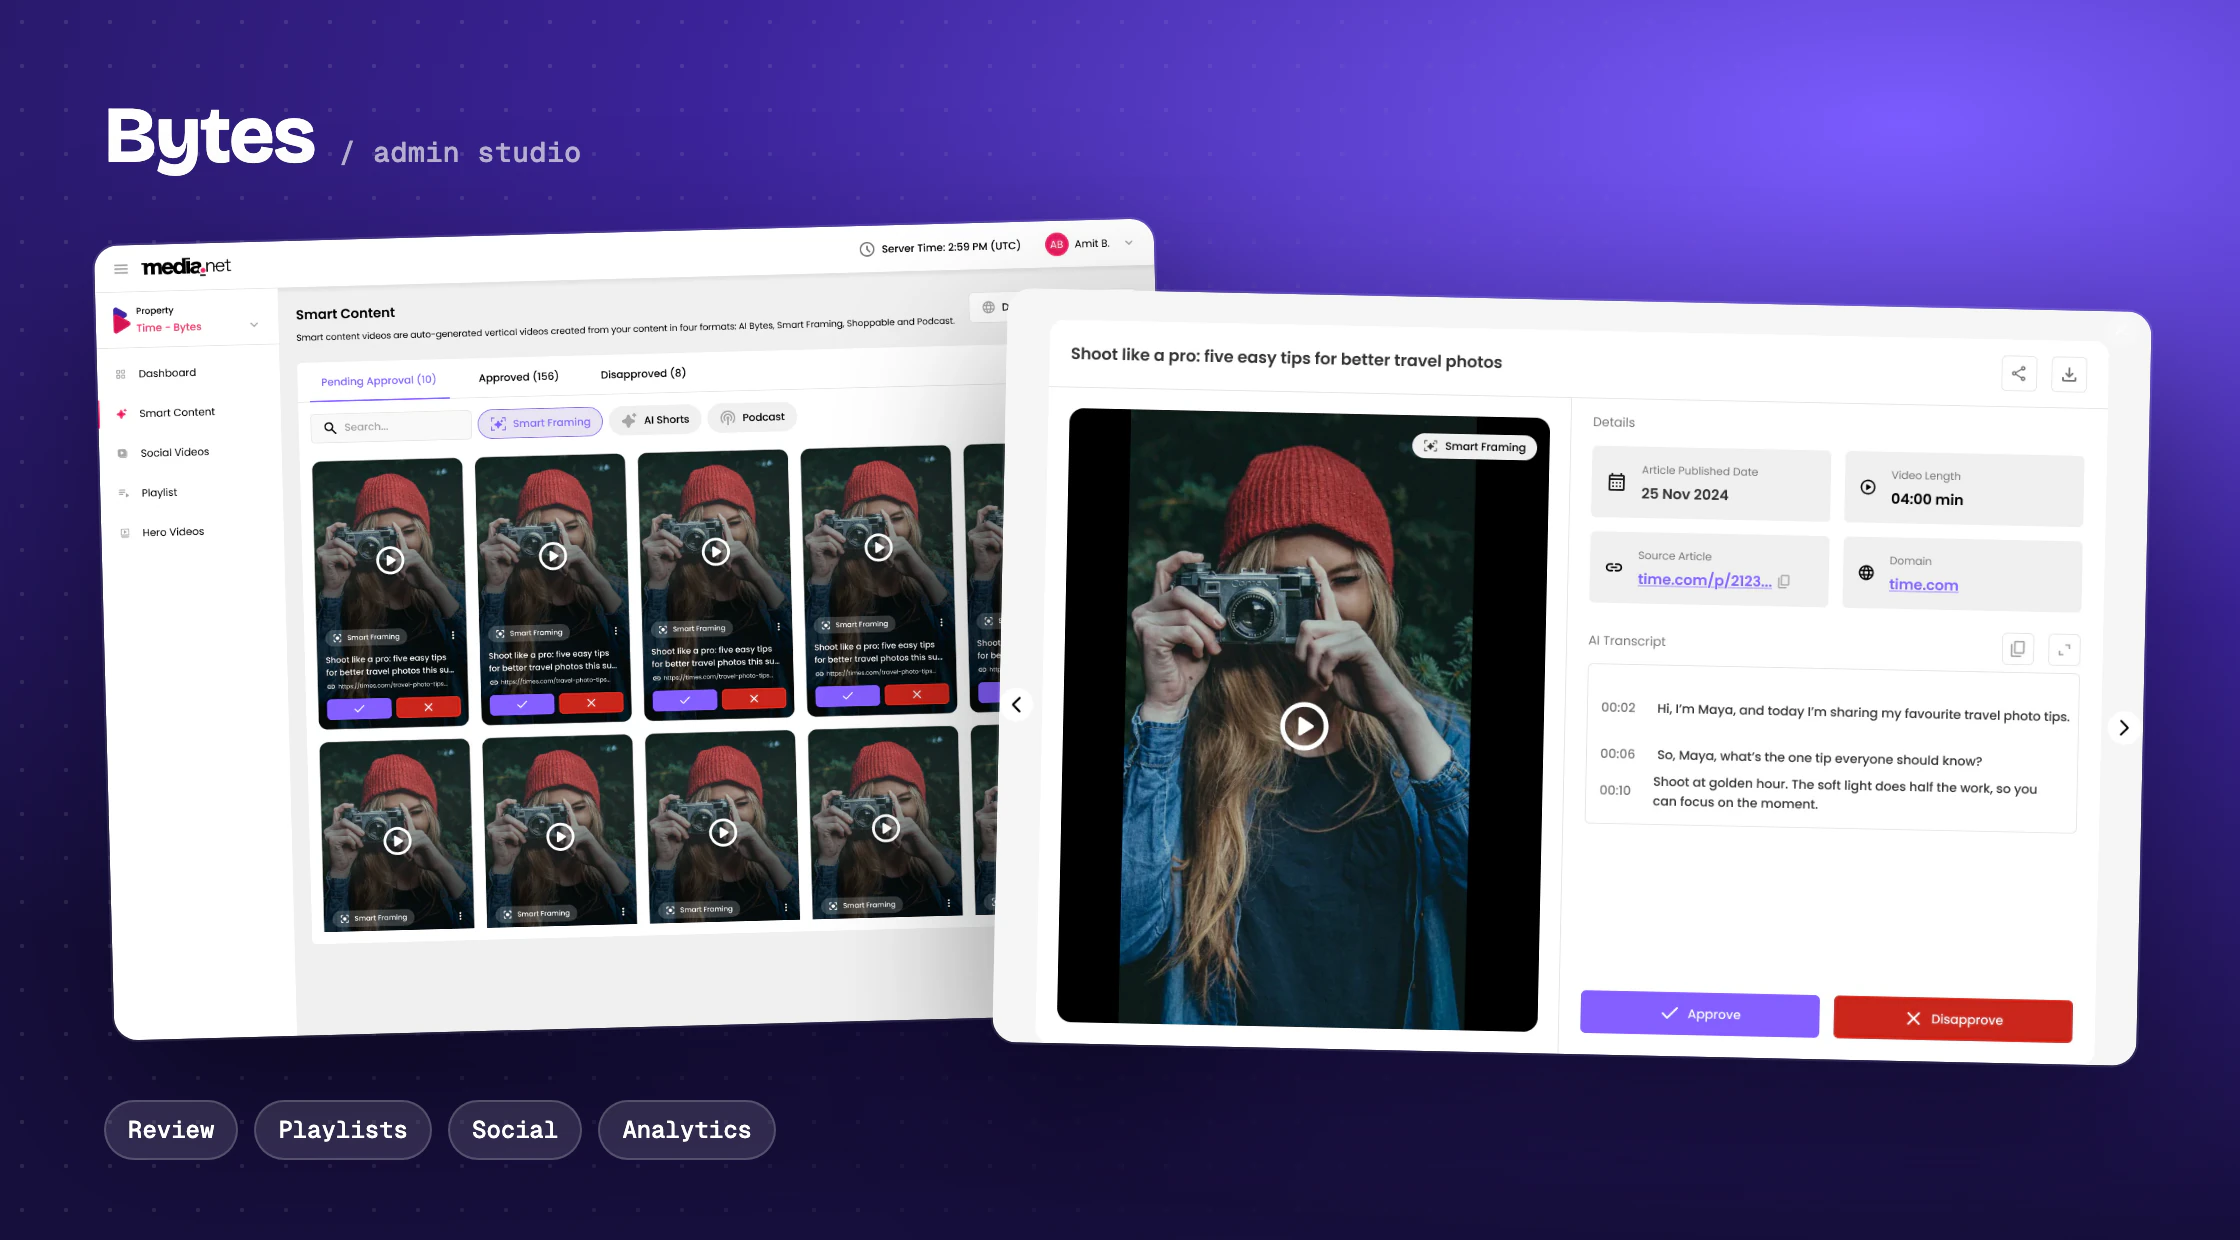Select the Analytics pill label
The height and width of the screenshot is (1240, 2240).
pos(687,1130)
